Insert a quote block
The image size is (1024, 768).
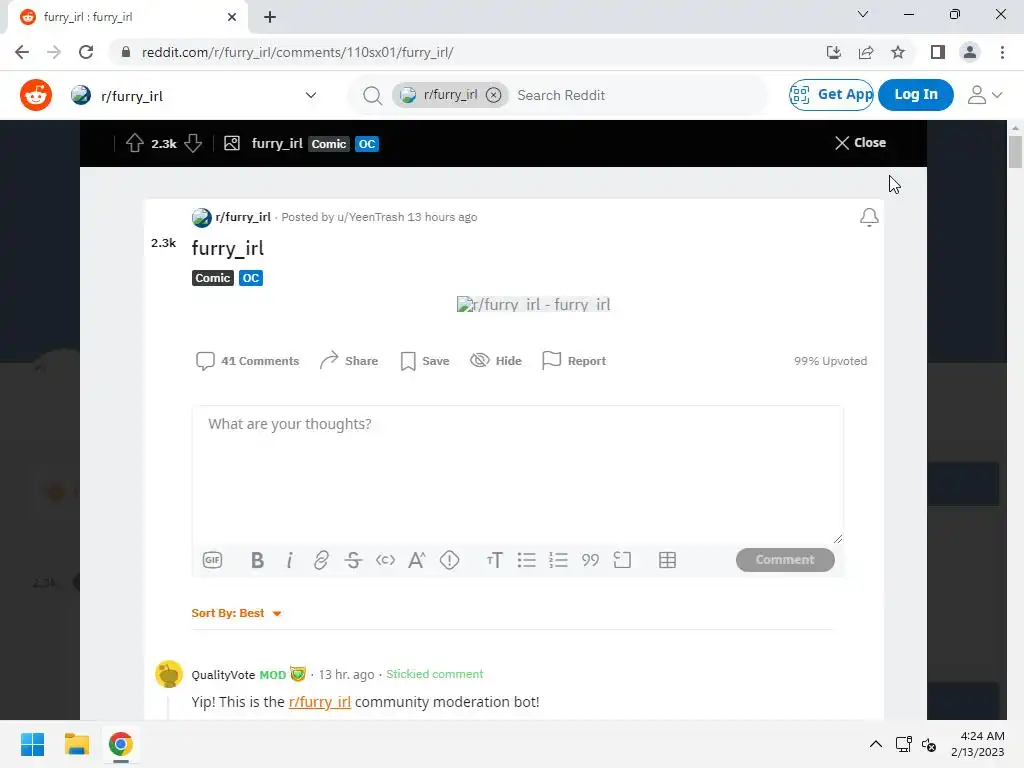(590, 560)
